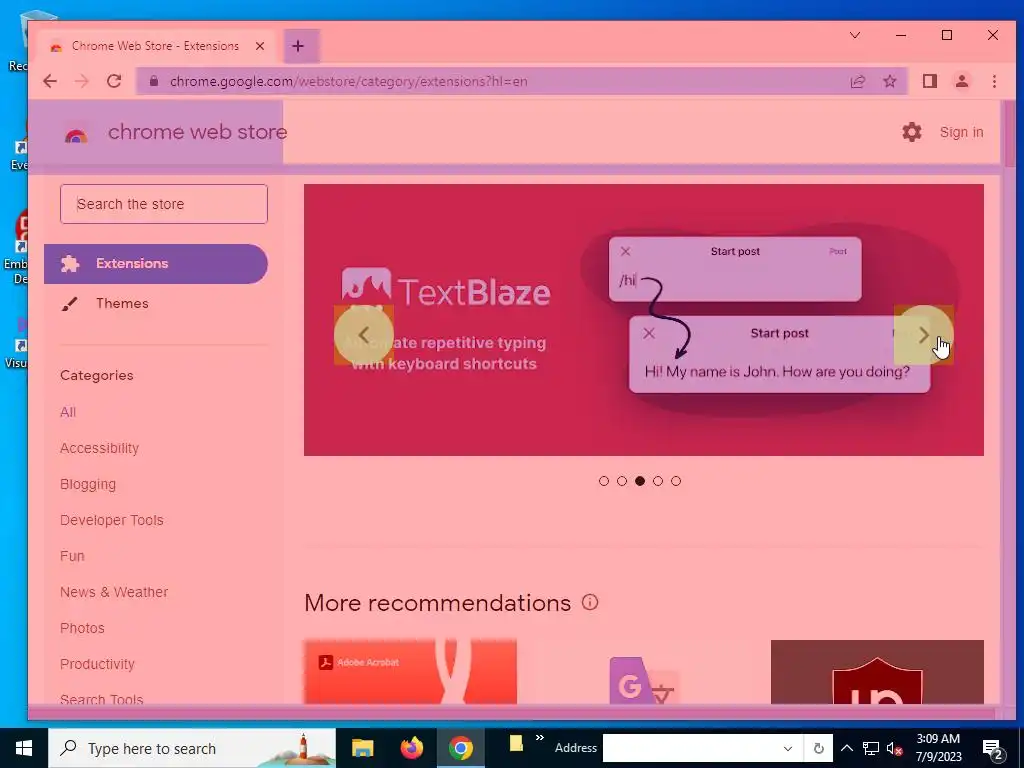Open the Windows Start menu
1024x768 pixels.
[24, 748]
